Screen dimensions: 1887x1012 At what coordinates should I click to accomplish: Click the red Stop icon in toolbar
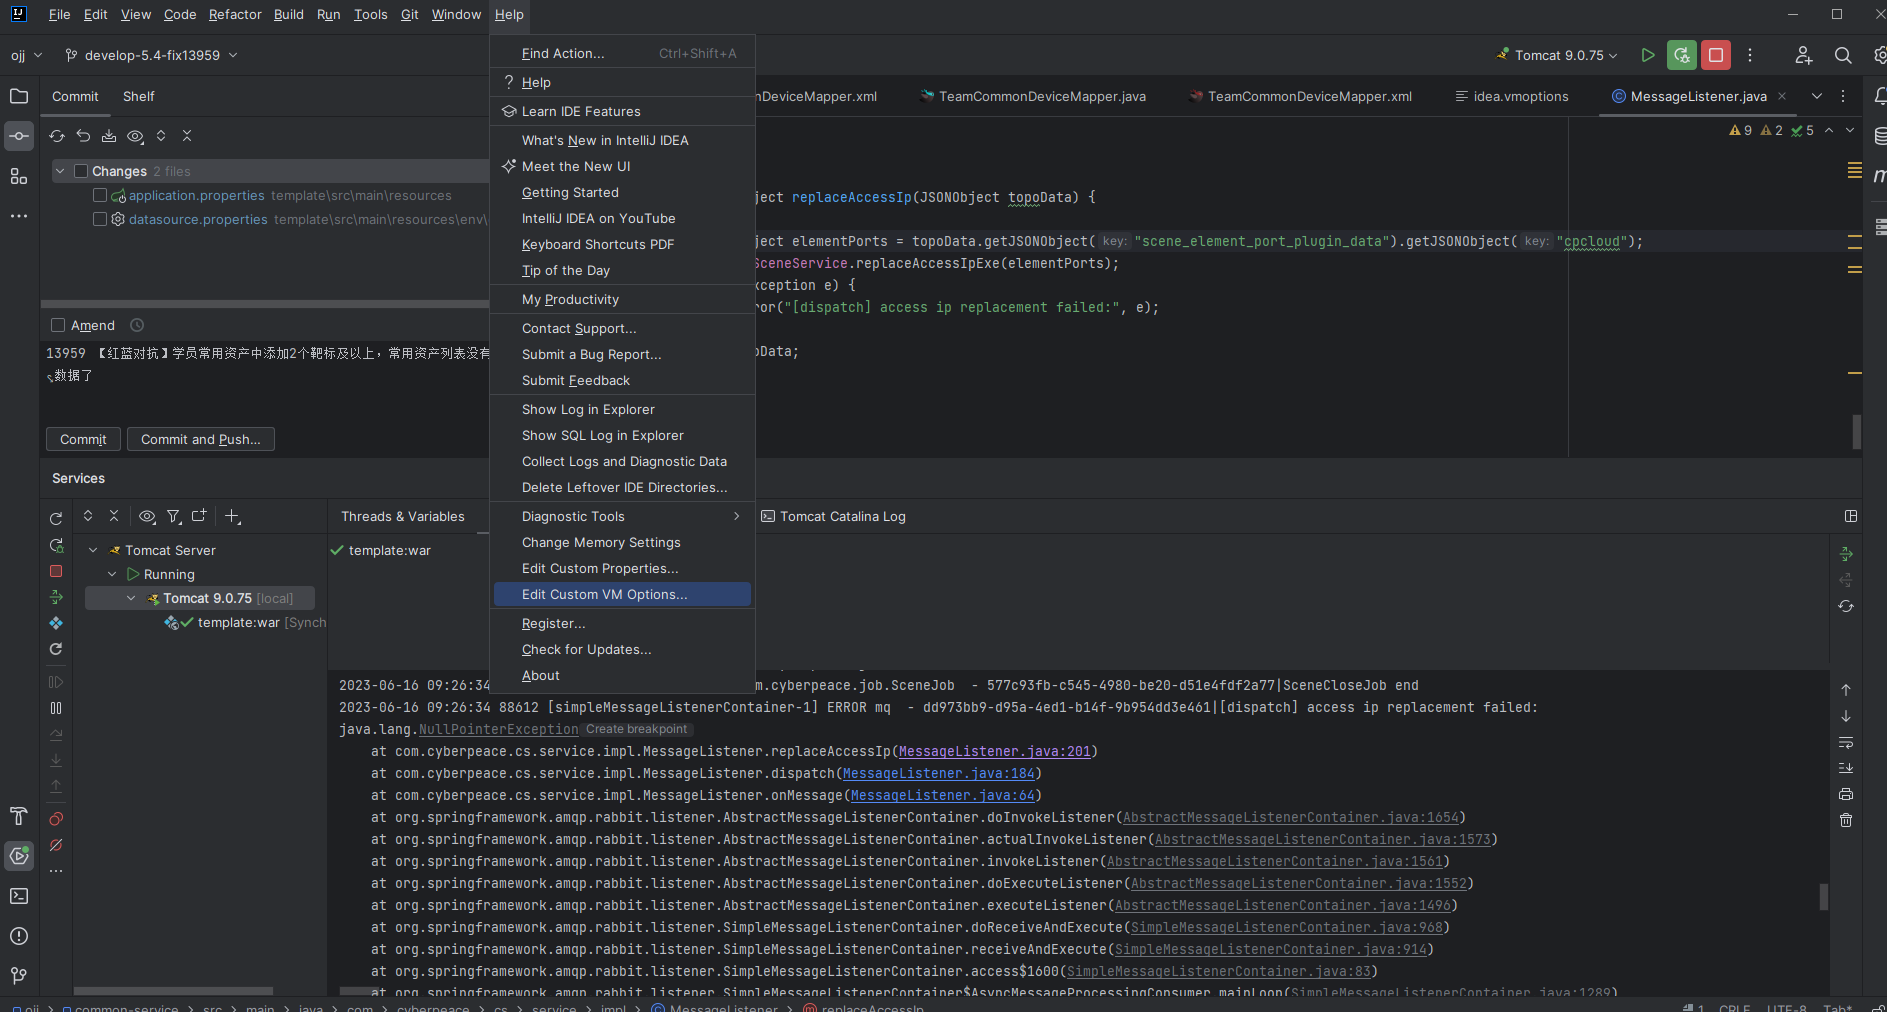click(x=1716, y=55)
